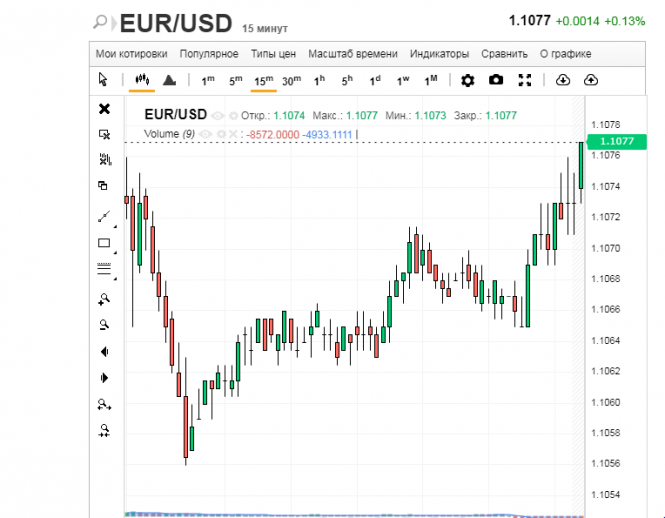Switch to the 5m timeframe

(235, 80)
